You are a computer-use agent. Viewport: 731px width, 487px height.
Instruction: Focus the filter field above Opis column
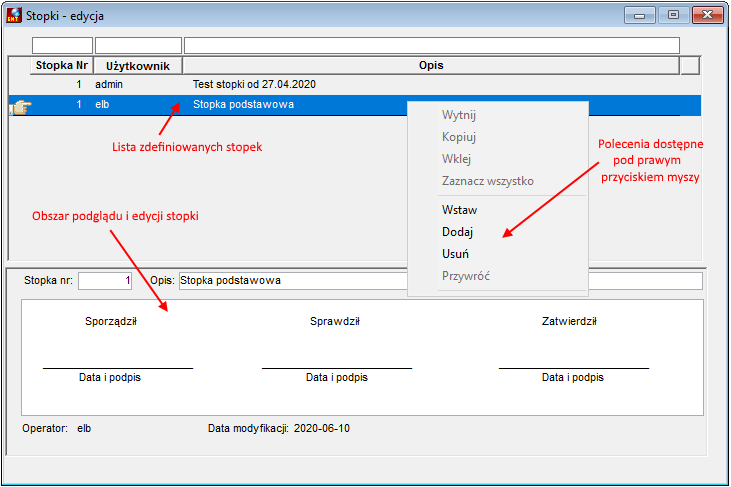(432, 46)
